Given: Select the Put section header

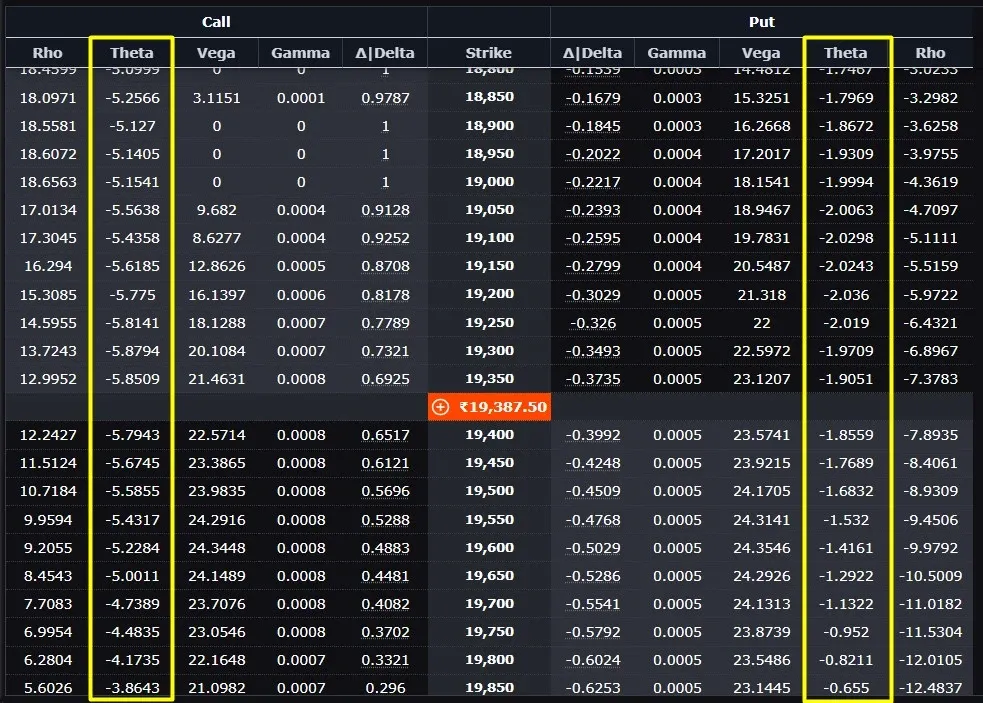Looking at the screenshot, I should [x=762, y=22].
